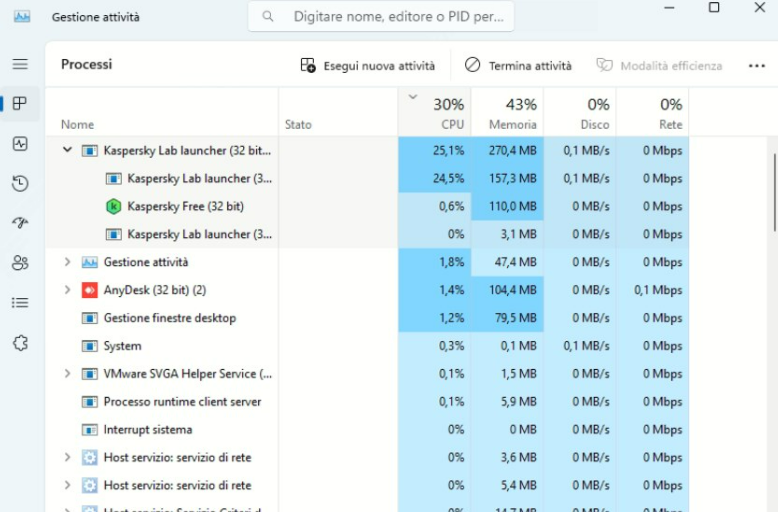This screenshot has width=778, height=512.
Task: Select the Kaspersky Free (32 bit) process
Action: coord(185,206)
